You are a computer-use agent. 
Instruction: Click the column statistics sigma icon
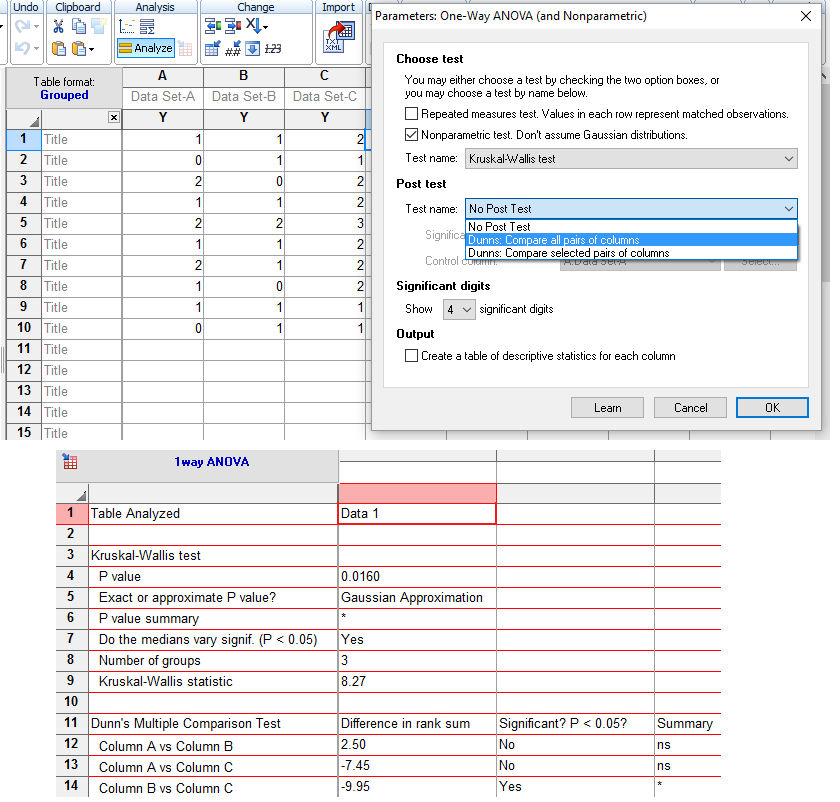coord(147,26)
